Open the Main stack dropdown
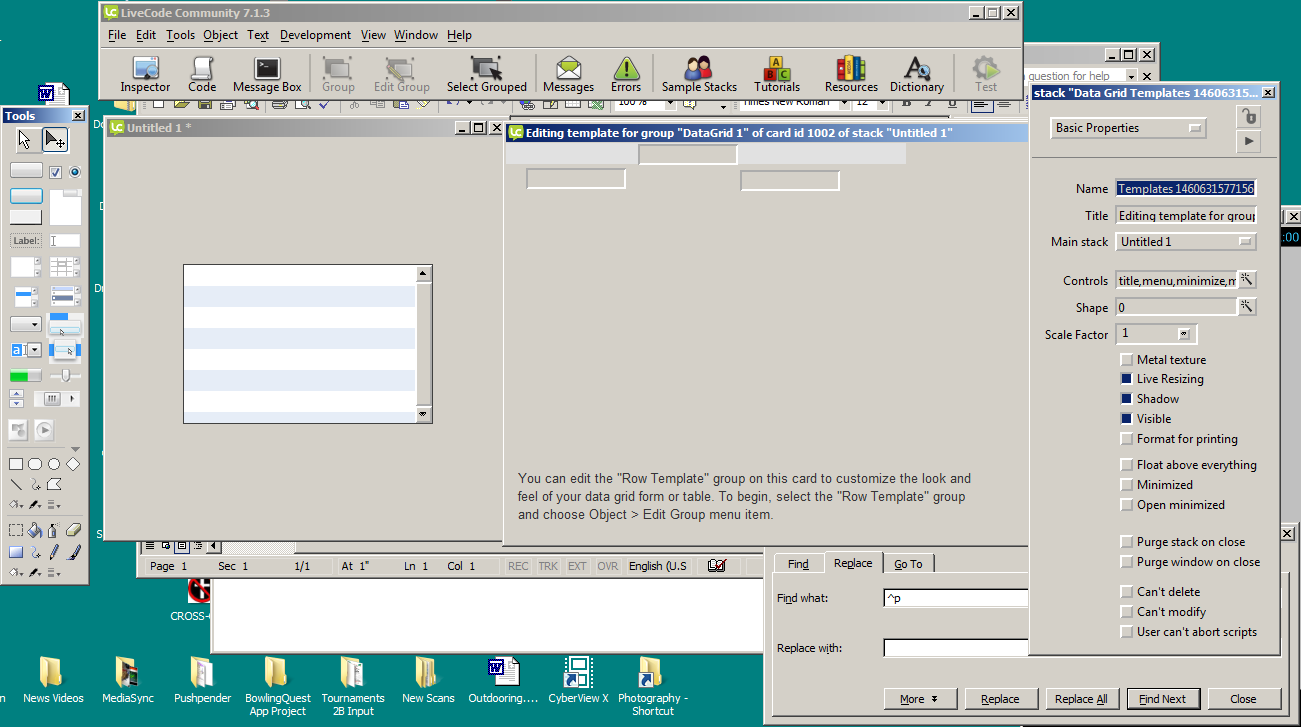The height and width of the screenshot is (727, 1301). click(1186, 242)
